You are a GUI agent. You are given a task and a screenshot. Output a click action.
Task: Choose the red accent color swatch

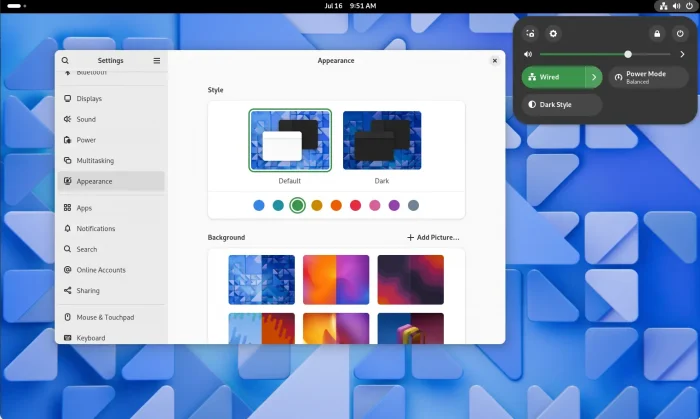(355, 205)
